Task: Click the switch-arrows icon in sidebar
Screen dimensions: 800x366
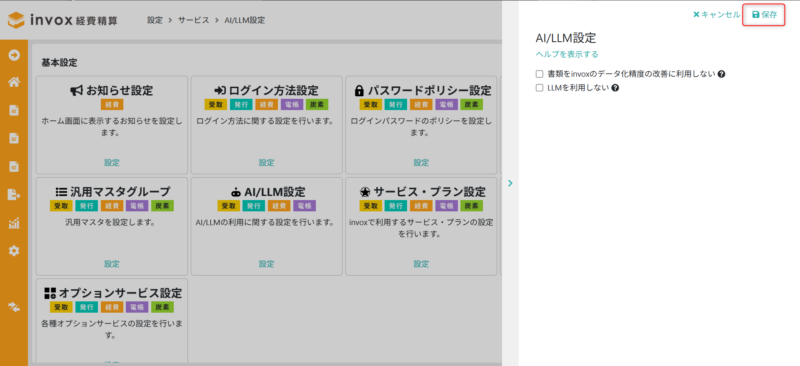Action: [14, 306]
